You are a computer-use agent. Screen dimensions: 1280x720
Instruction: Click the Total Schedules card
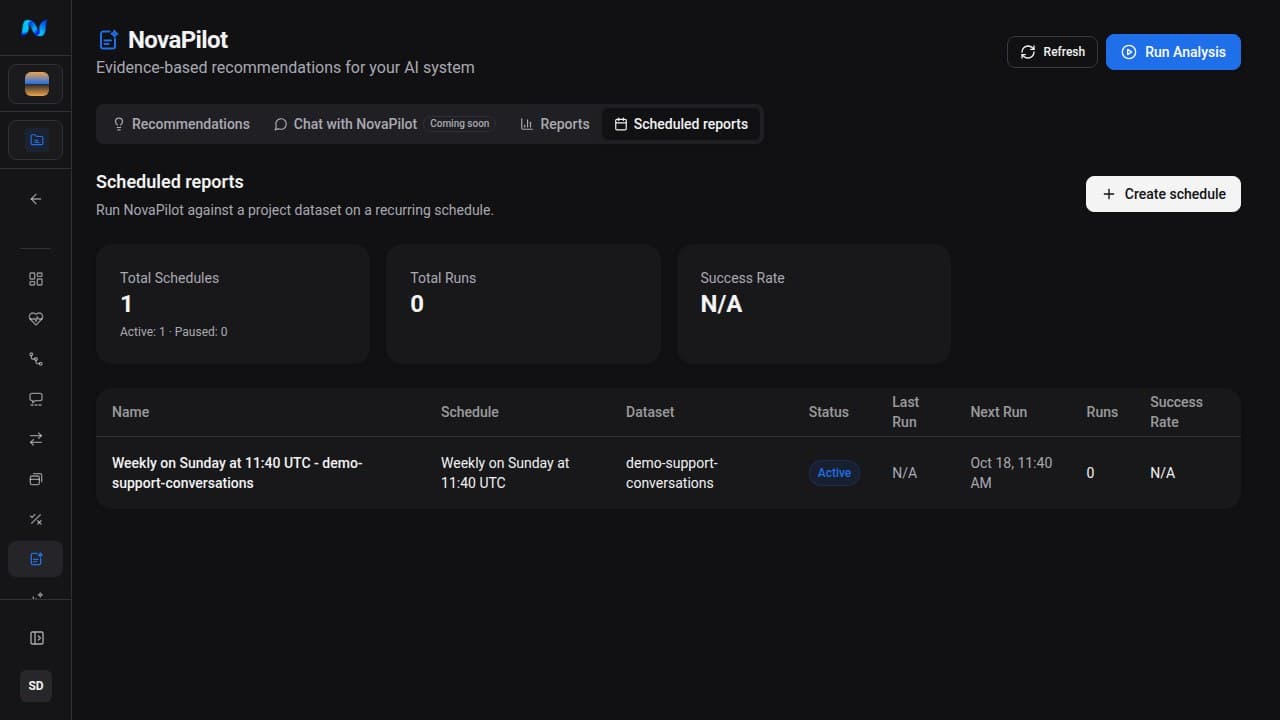[233, 304]
